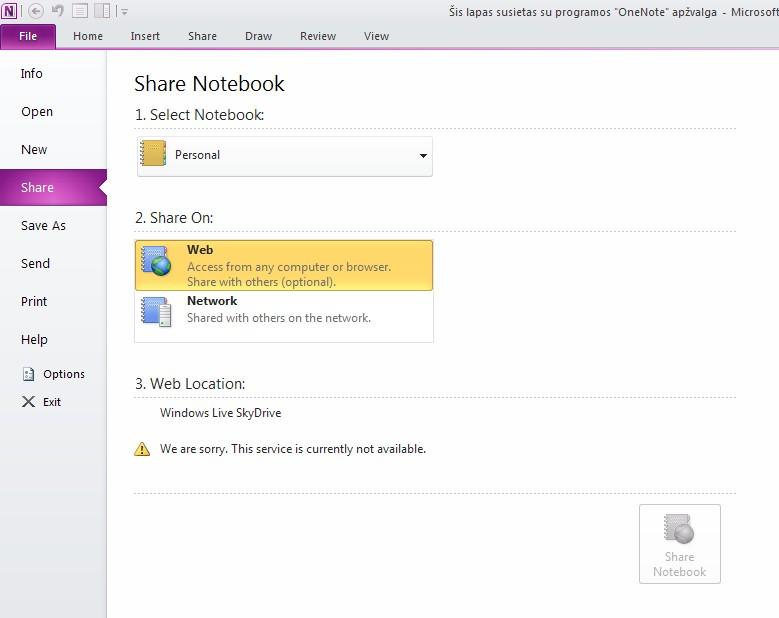
Task: Click the Back arrow in quick access toolbar
Action: click(36, 10)
